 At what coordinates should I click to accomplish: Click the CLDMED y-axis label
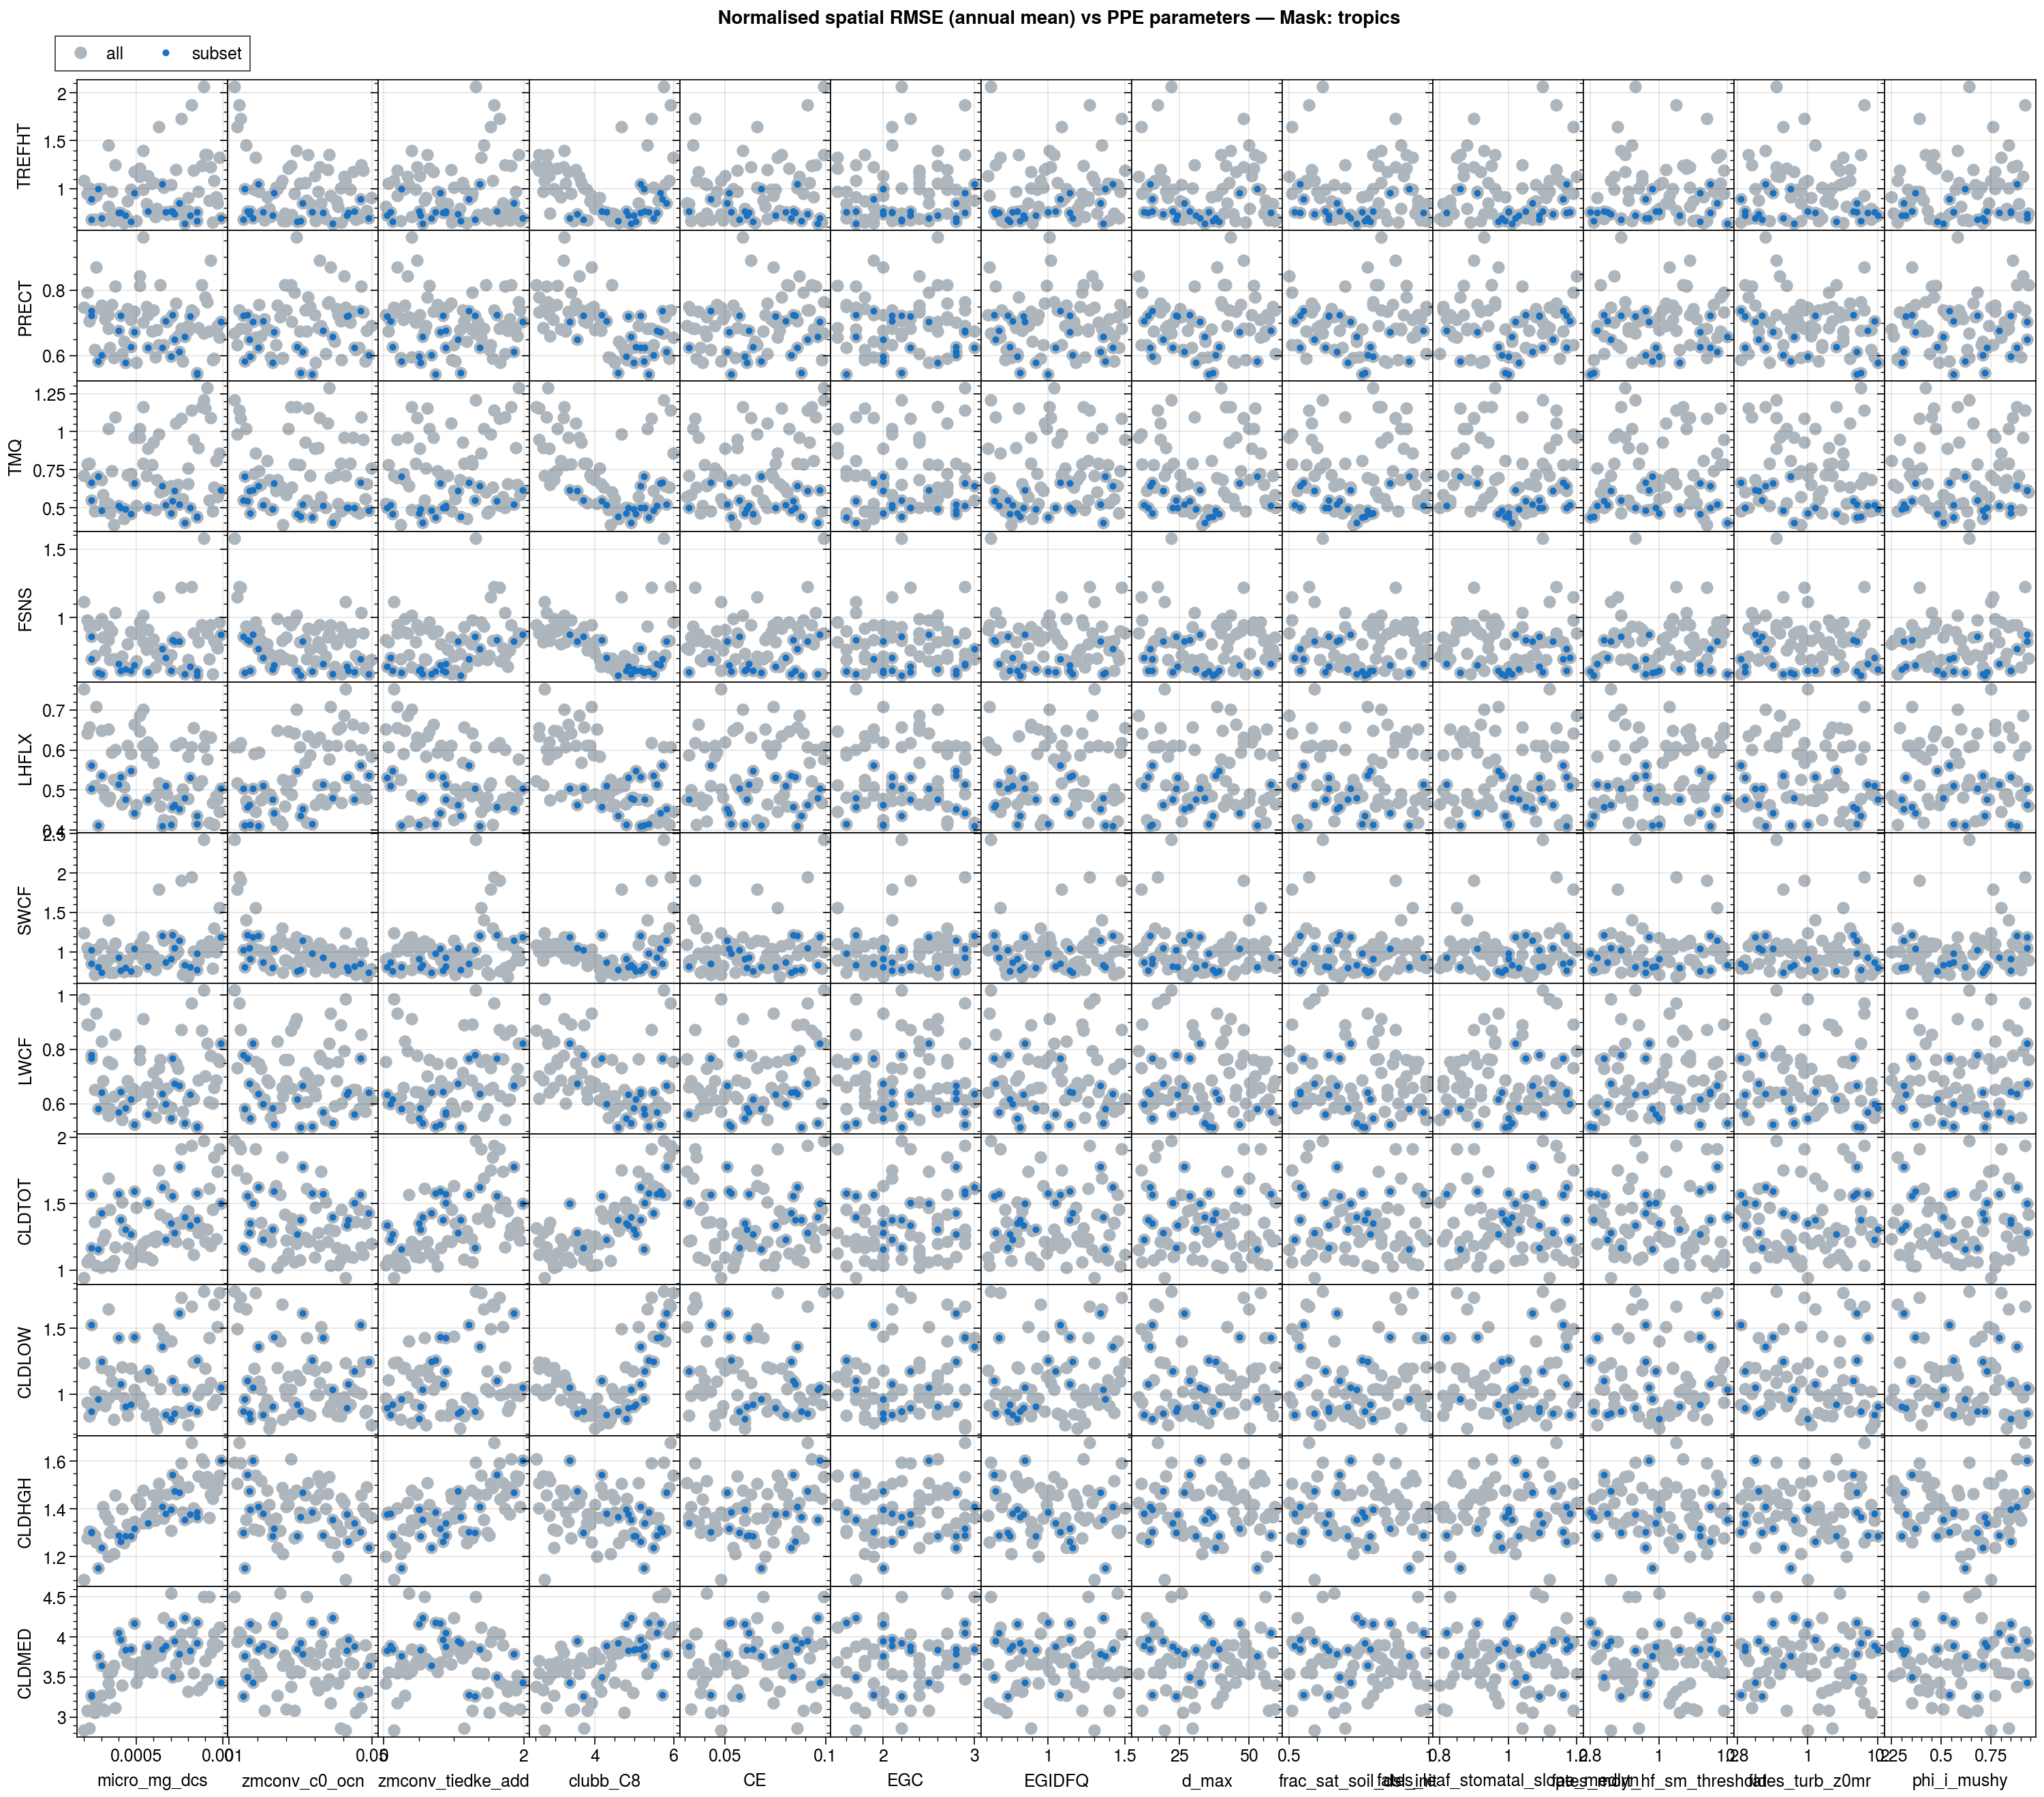[25, 1663]
